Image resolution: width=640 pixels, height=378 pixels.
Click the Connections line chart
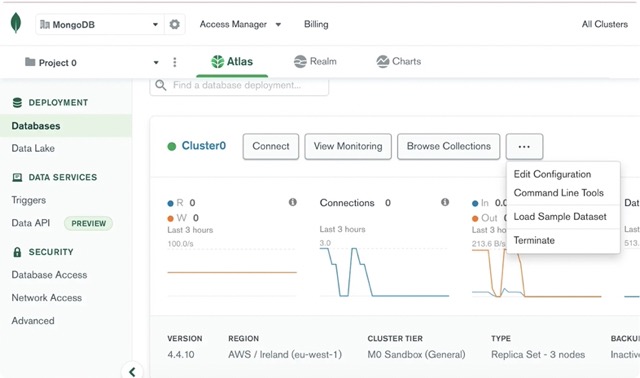tap(384, 271)
